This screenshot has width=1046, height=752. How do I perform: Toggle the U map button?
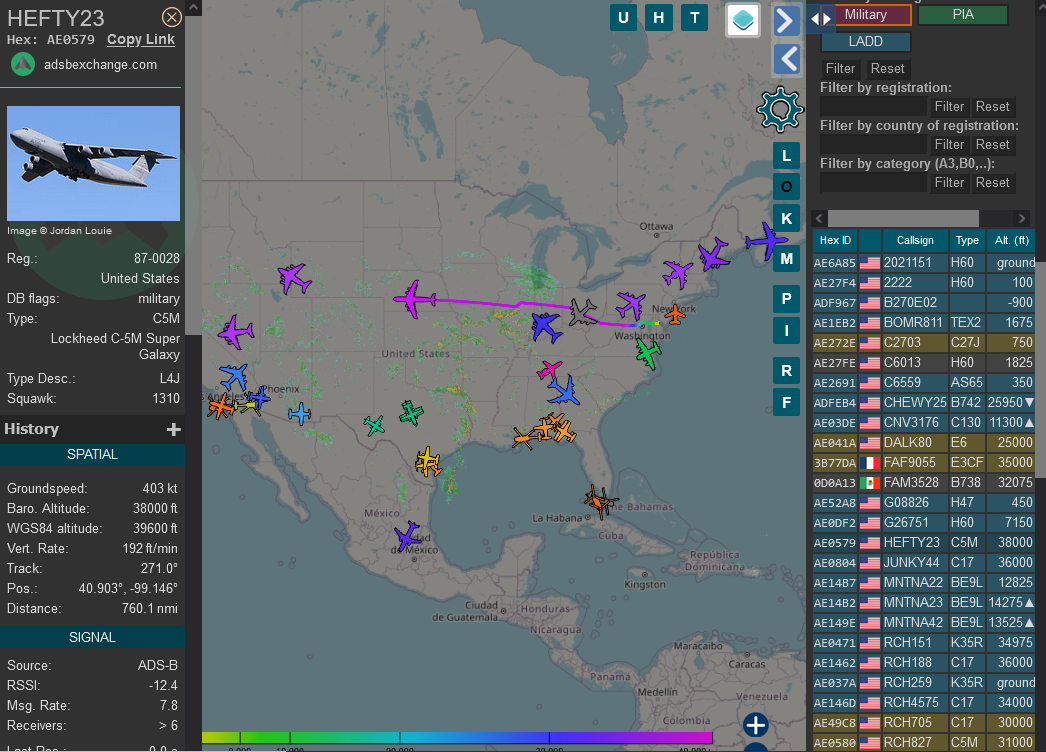coord(623,17)
